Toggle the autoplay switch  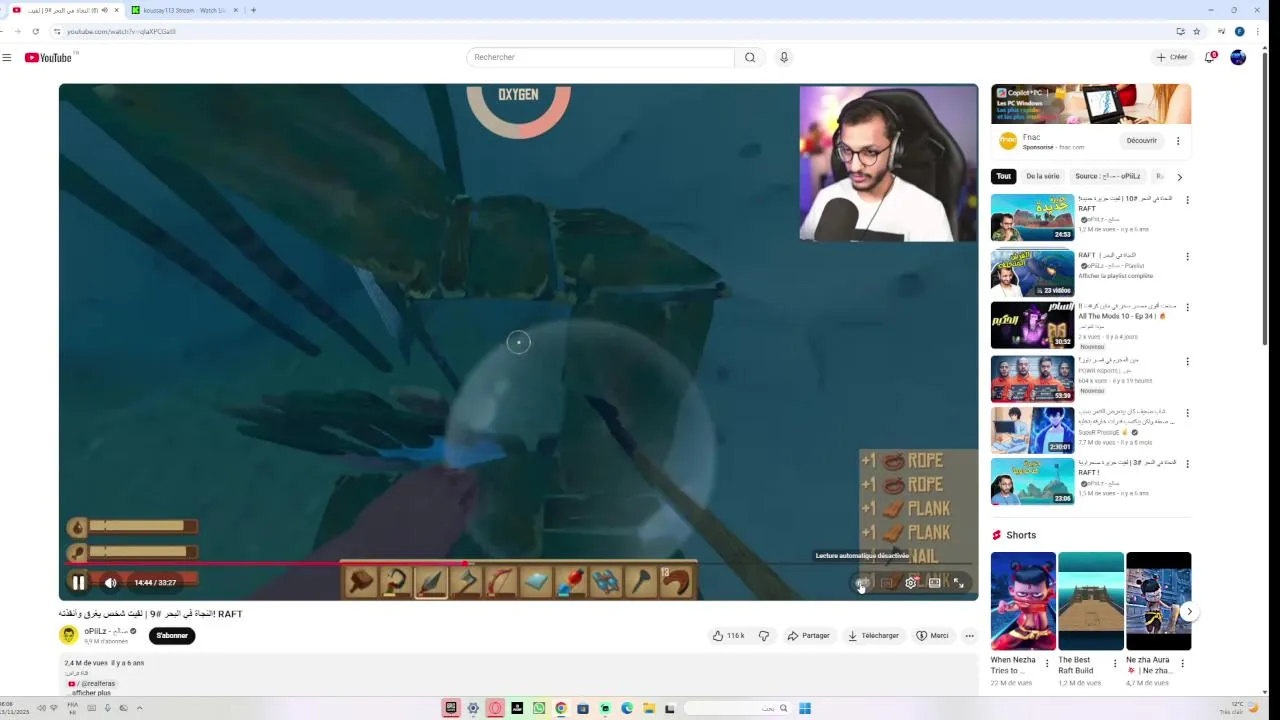pyautogui.click(x=863, y=583)
